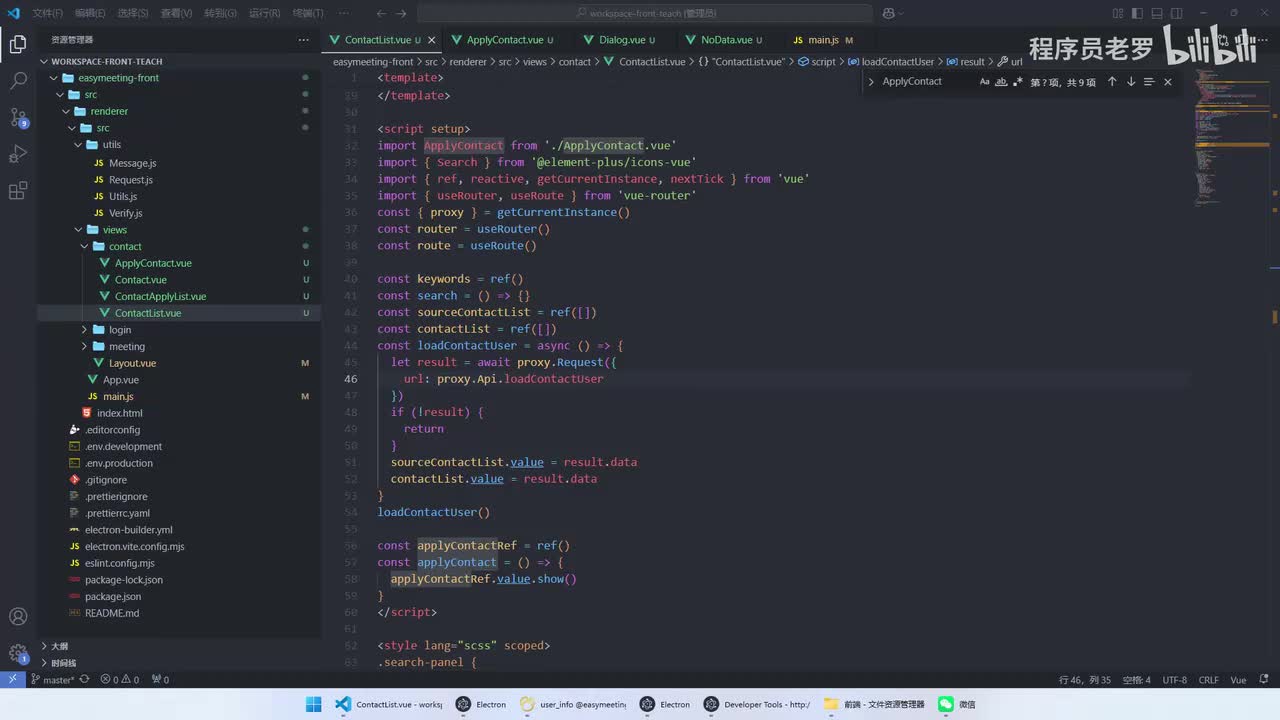Open the Search view in activity bar
1280x720 pixels.
point(18,81)
